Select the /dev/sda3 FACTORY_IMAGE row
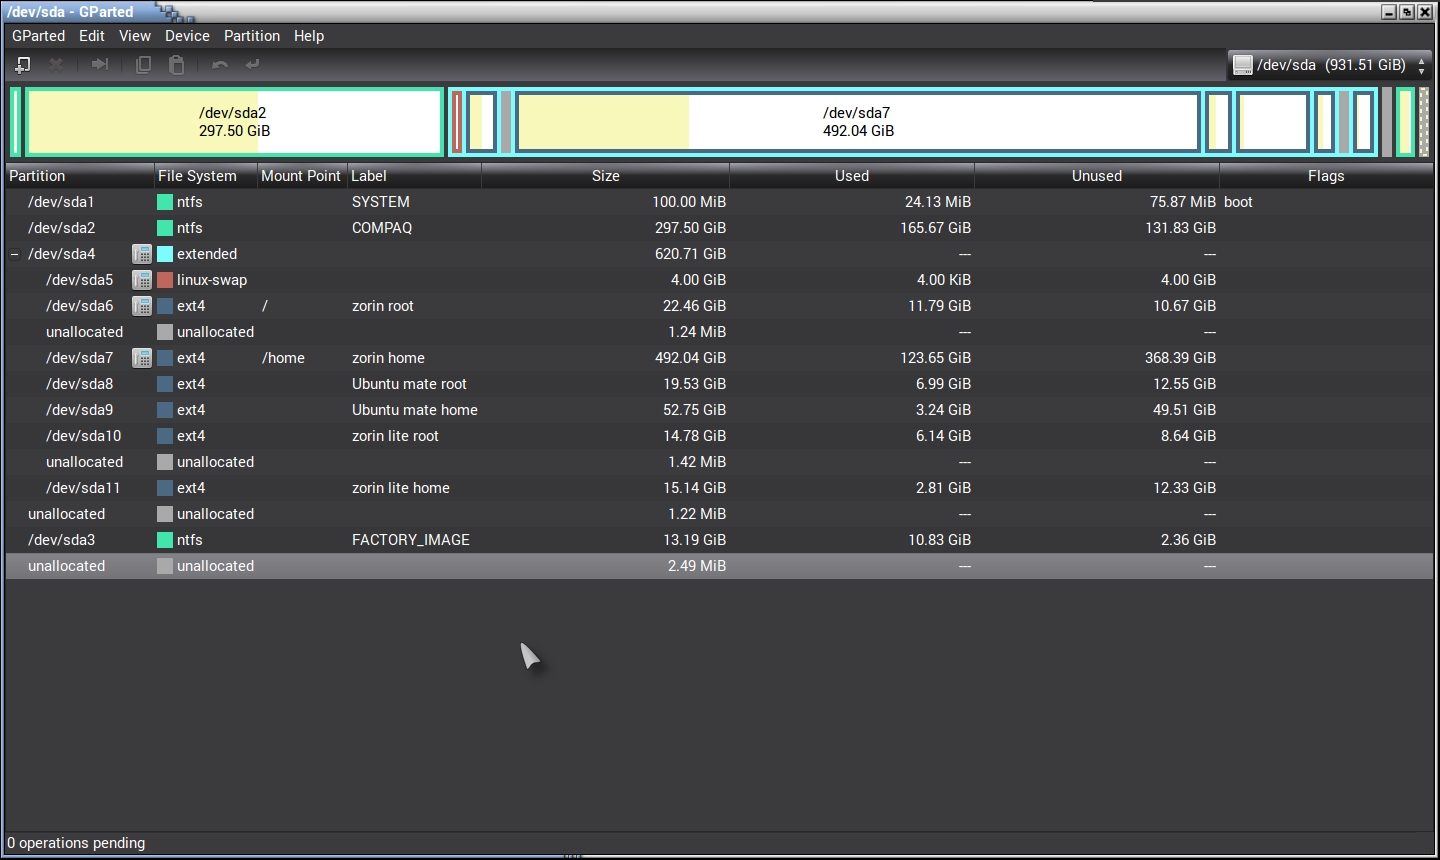Image resolution: width=1440 pixels, height=860 pixels. (410, 540)
